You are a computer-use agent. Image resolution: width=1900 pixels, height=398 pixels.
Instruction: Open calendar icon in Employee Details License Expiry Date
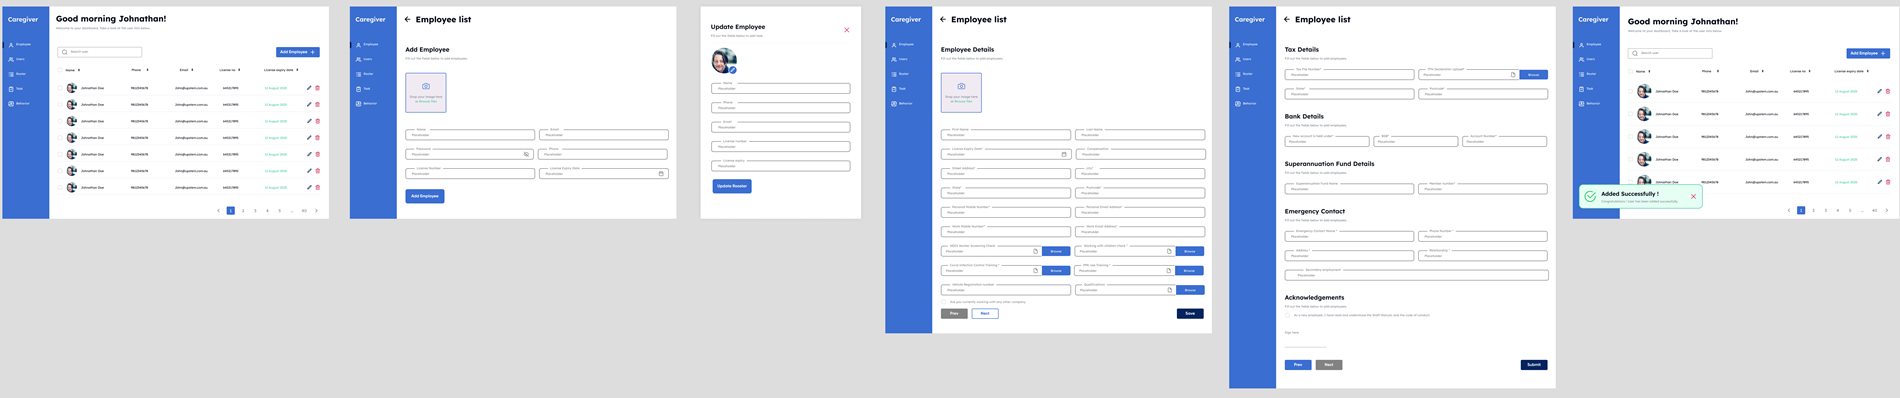click(x=1063, y=154)
